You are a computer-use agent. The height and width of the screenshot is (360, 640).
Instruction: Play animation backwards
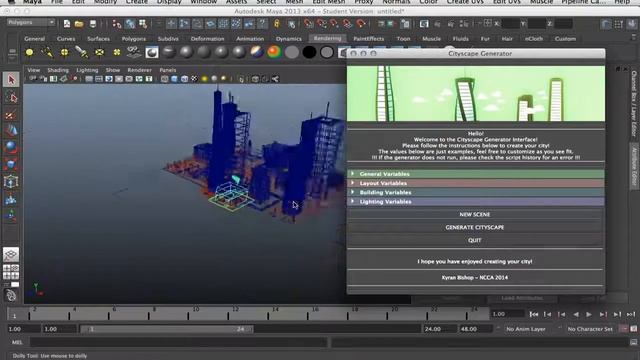point(576,314)
